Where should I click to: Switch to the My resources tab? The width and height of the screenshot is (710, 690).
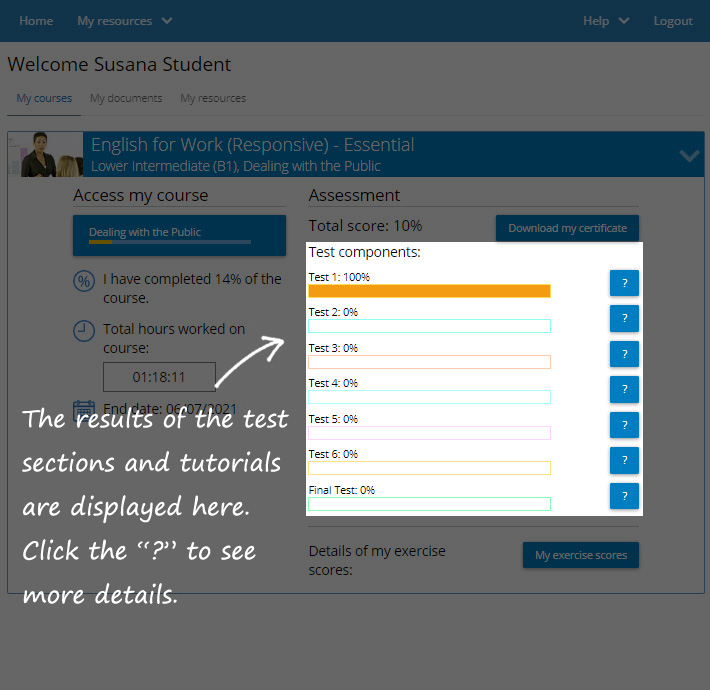[x=213, y=98]
